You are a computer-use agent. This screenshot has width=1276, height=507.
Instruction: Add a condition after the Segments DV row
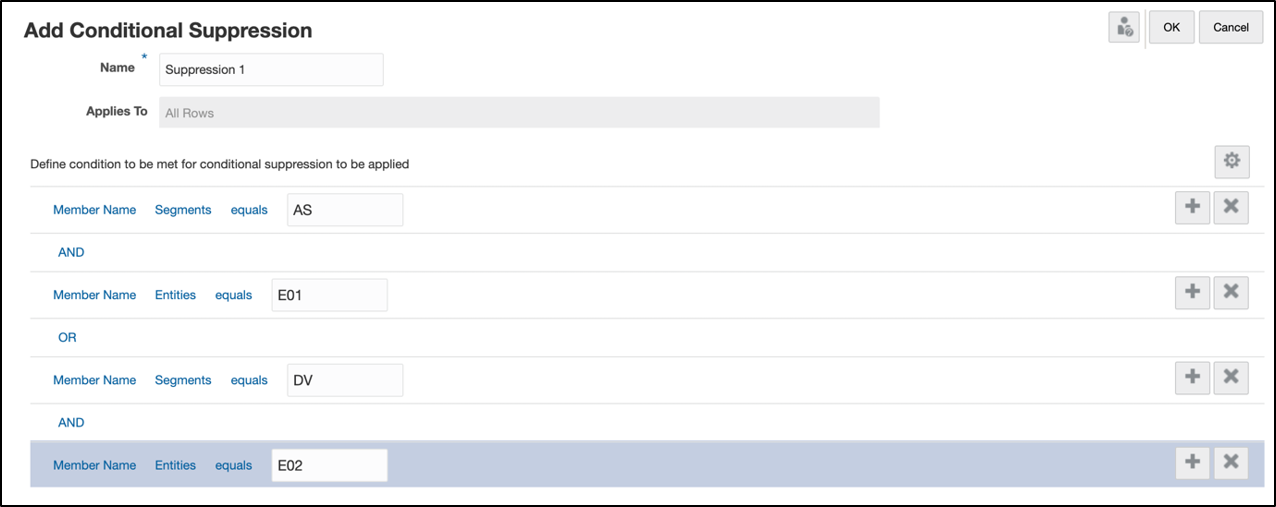click(x=1192, y=377)
